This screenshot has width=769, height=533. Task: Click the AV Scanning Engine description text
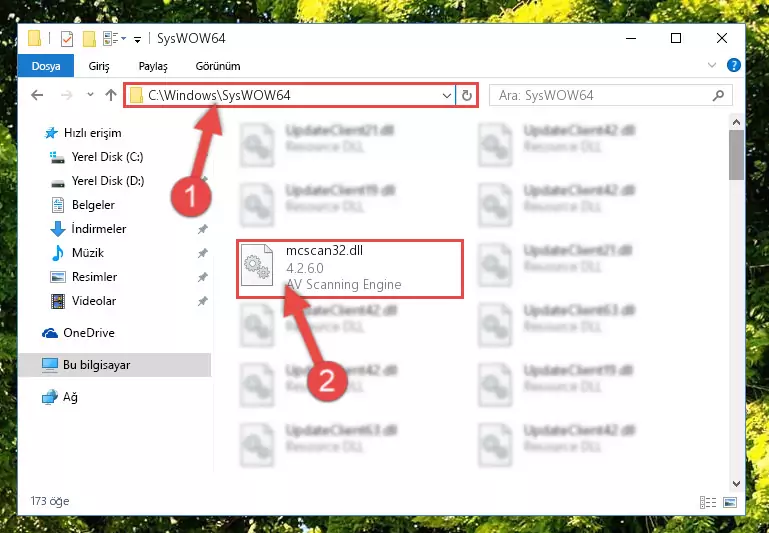point(344,284)
